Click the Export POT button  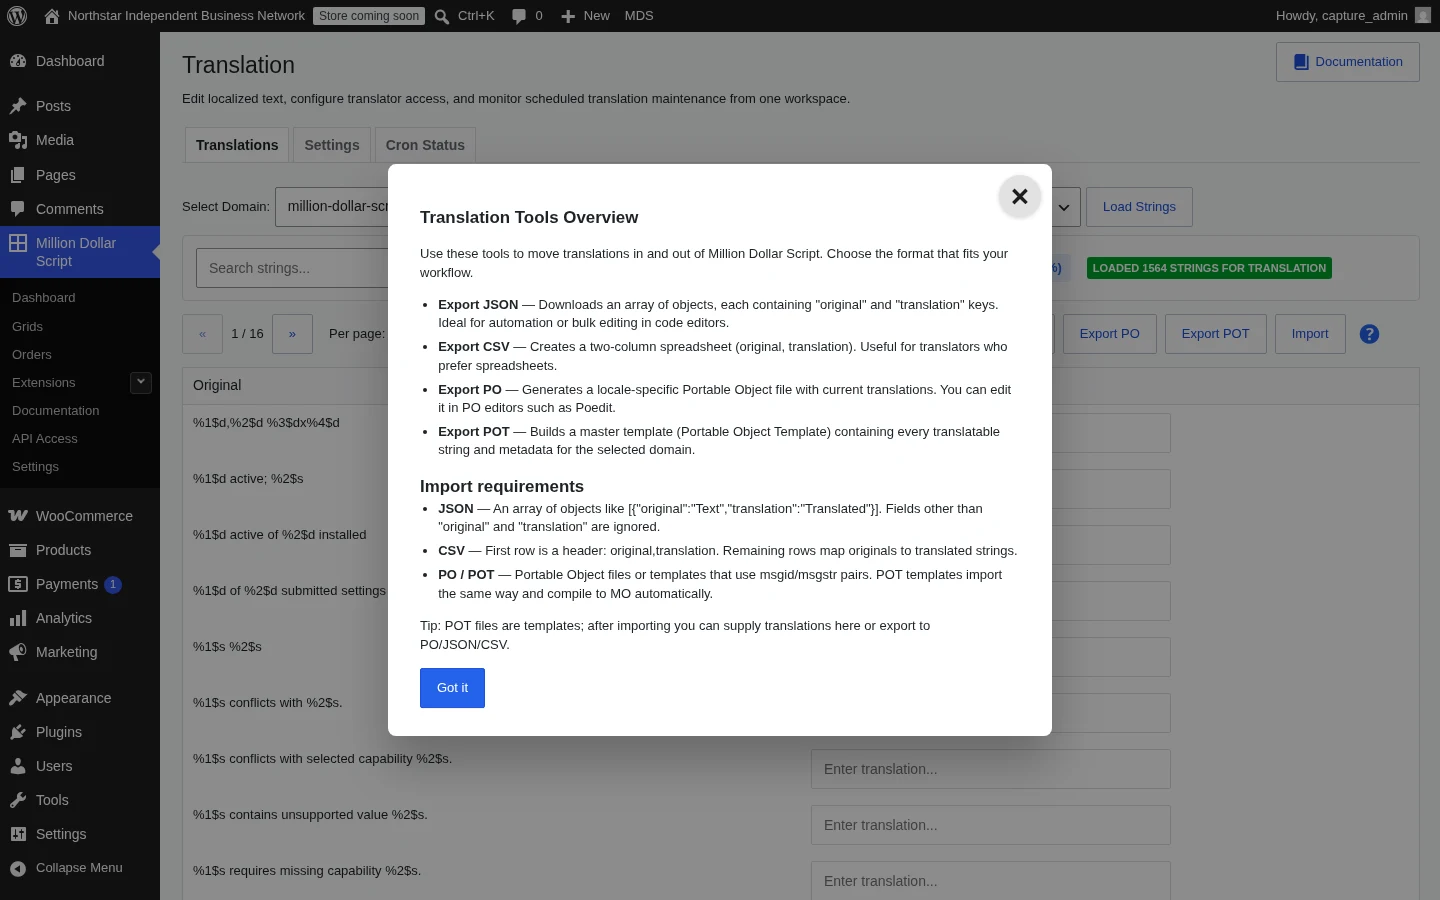point(1215,334)
